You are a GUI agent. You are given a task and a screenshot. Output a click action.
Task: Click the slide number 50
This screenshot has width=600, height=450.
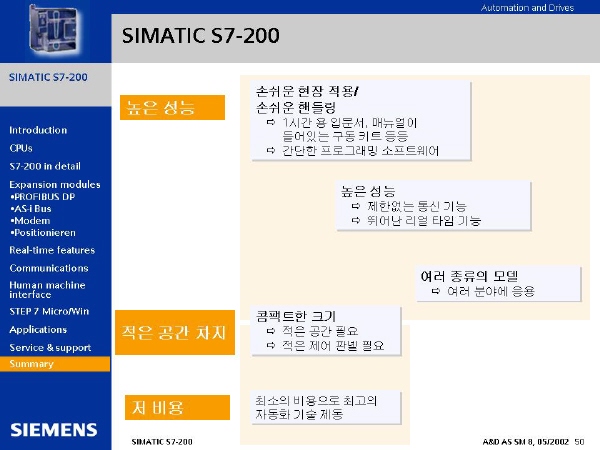pyautogui.click(x=579, y=442)
